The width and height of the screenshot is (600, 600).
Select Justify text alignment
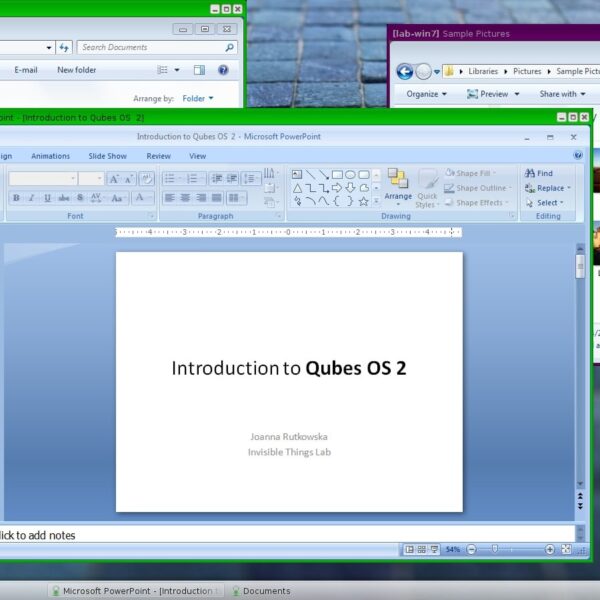pos(217,198)
